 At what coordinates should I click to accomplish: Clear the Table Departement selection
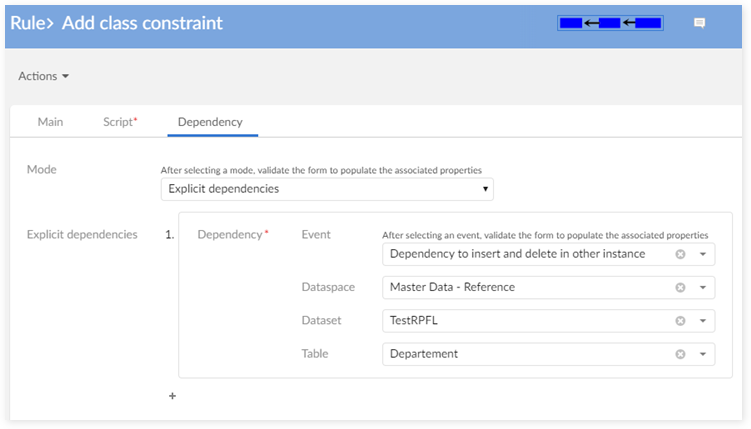680,354
